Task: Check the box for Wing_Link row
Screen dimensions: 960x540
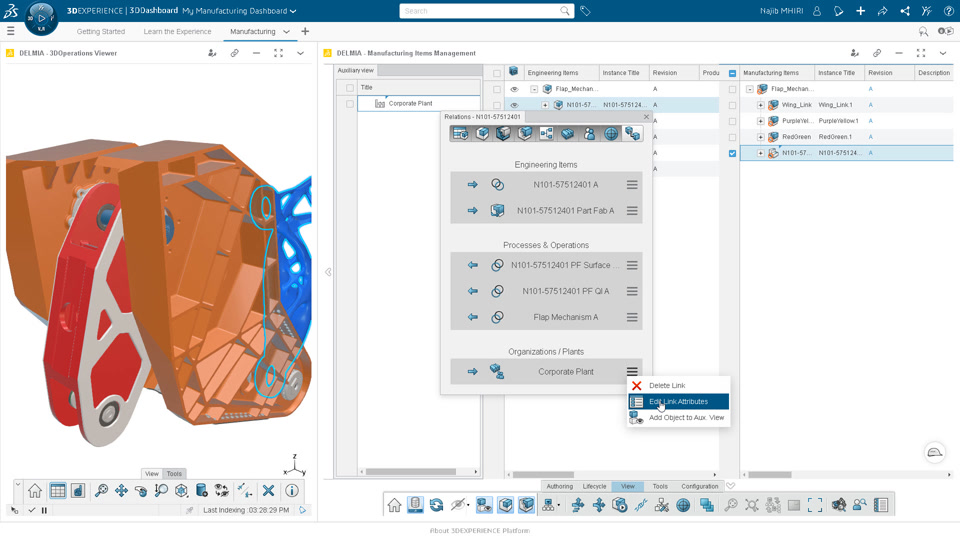Action: point(732,105)
